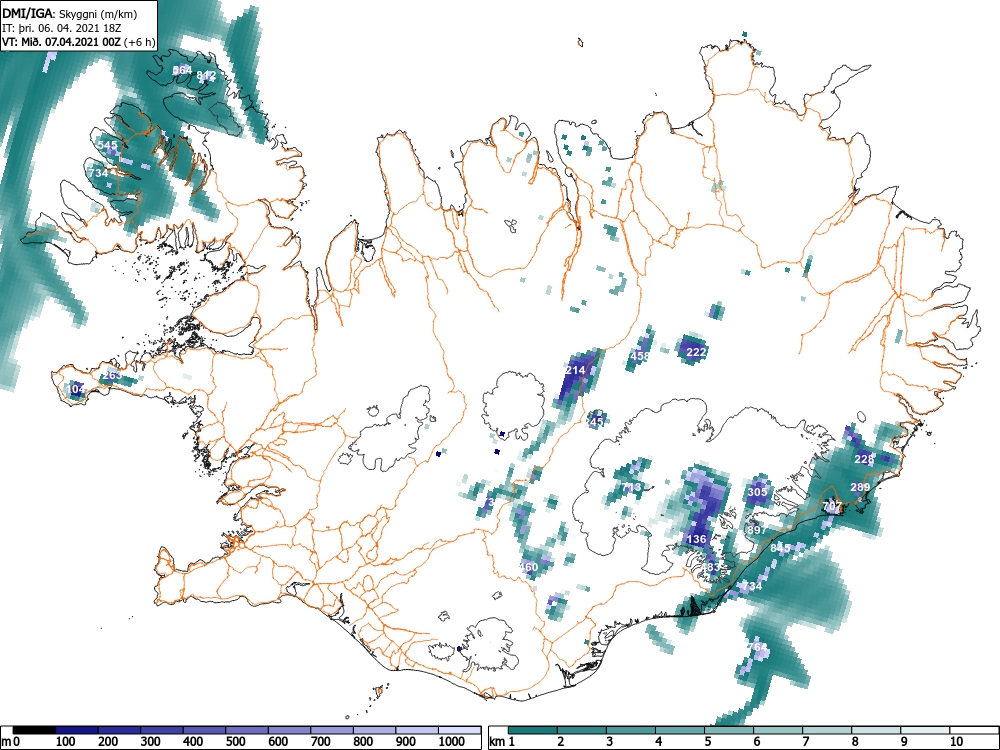Click the visibility value 713 on the glacier
1000x750 pixels.
point(631,488)
